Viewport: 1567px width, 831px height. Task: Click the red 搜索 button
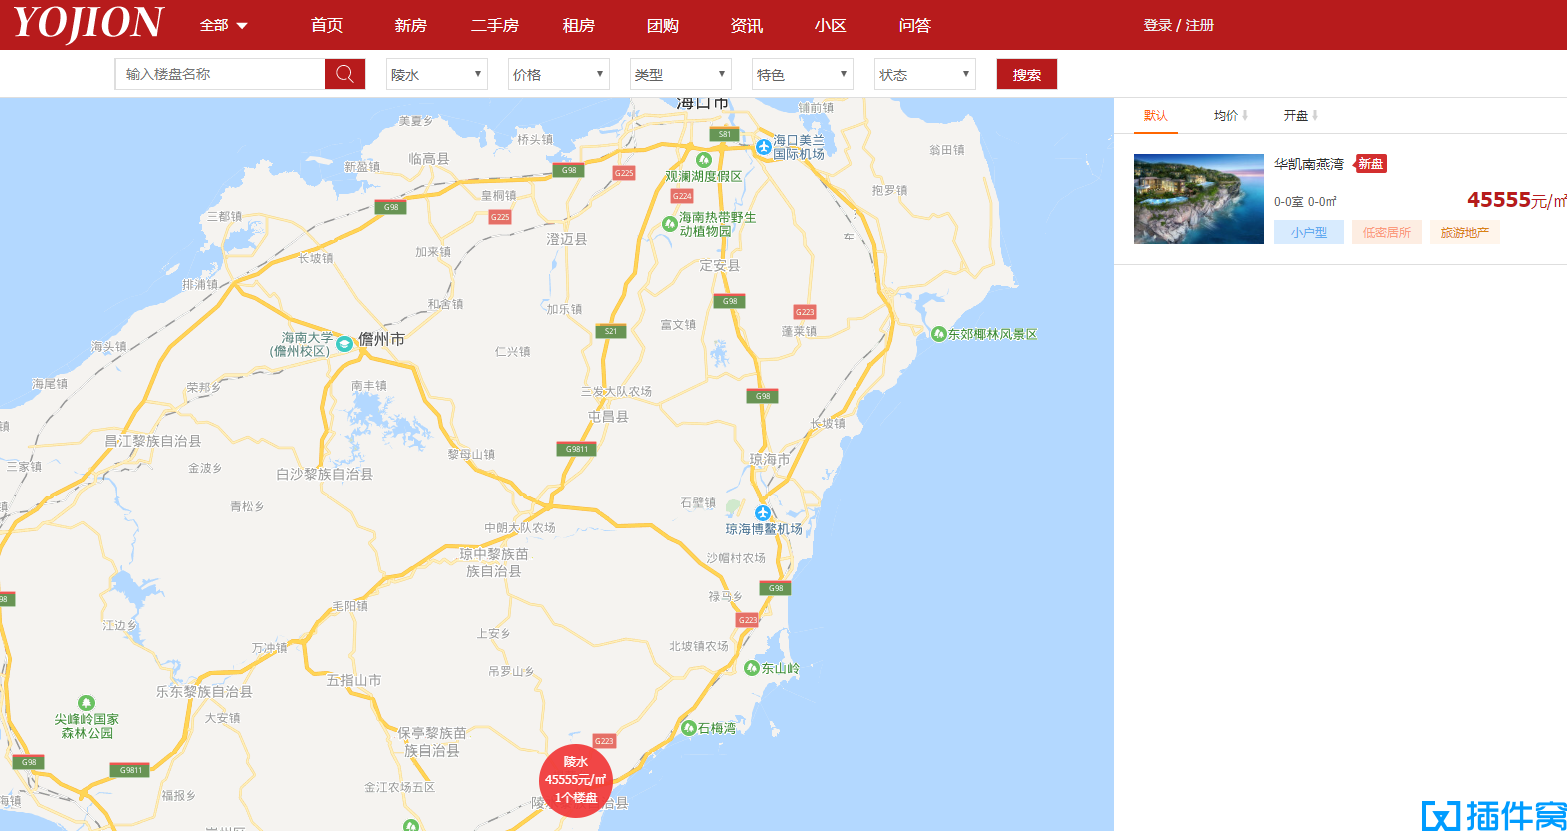(x=1027, y=74)
